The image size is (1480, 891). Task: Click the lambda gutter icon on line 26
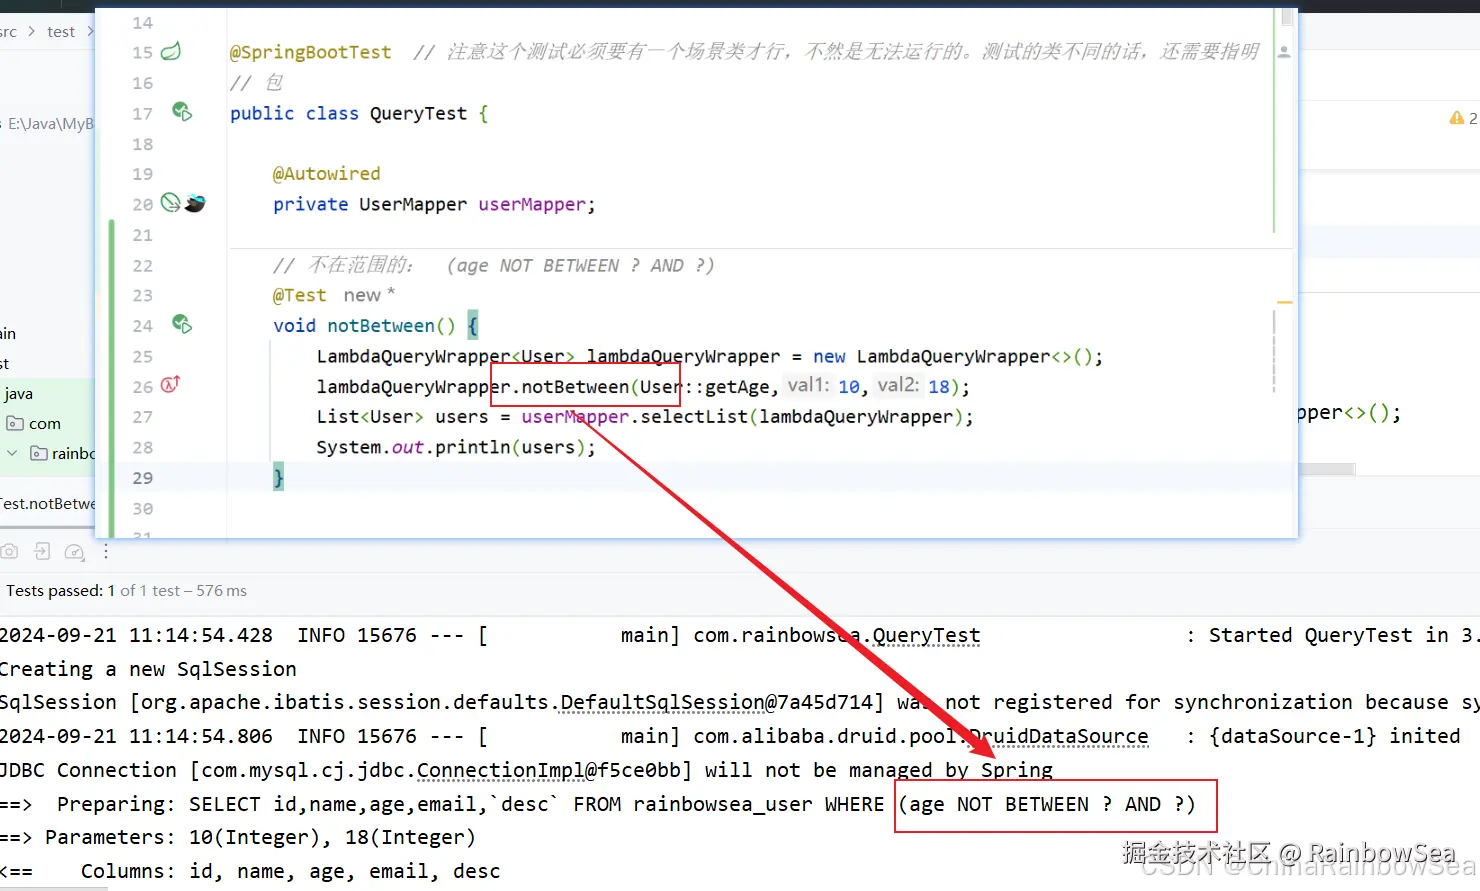coord(170,384)
